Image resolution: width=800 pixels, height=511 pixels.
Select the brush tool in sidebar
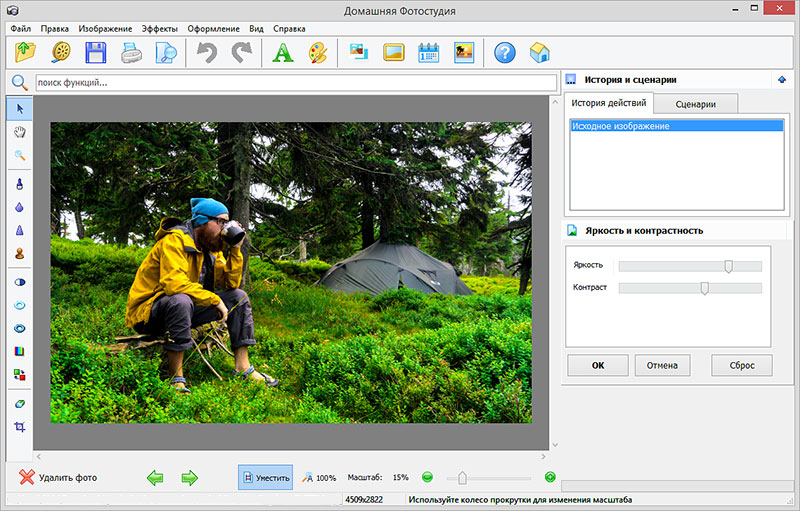pos(20,184)
